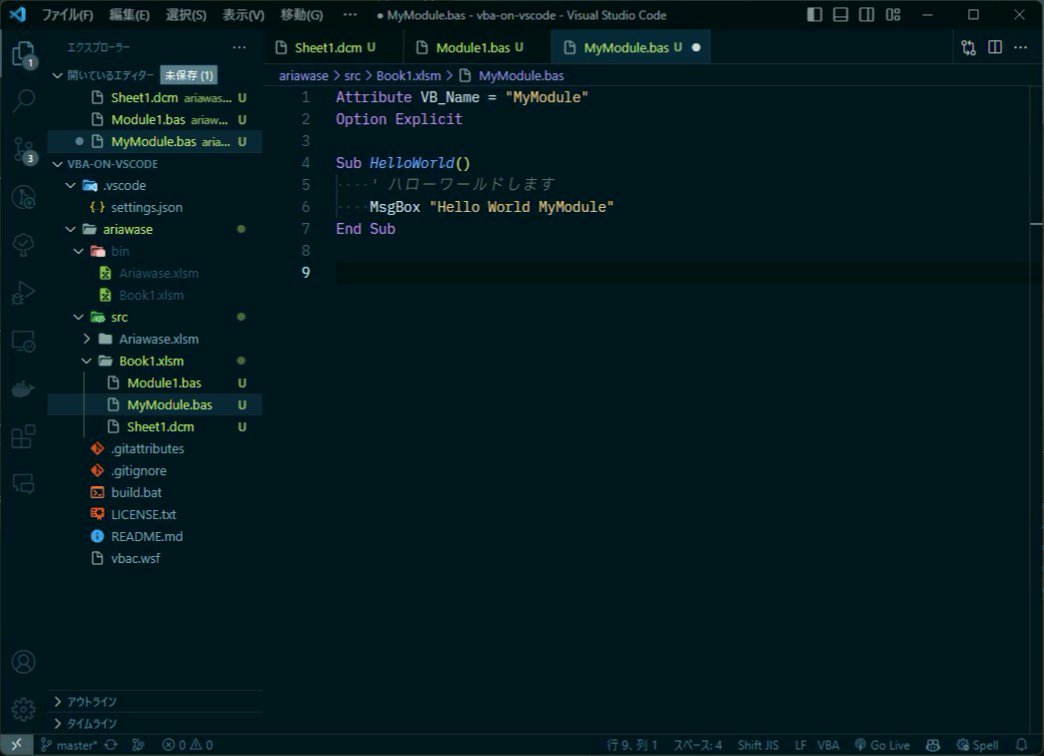1044x756 pixels.
Task: Toggle Go Live server in status bar
Action: pyautogui.click(x=882, y=745)
